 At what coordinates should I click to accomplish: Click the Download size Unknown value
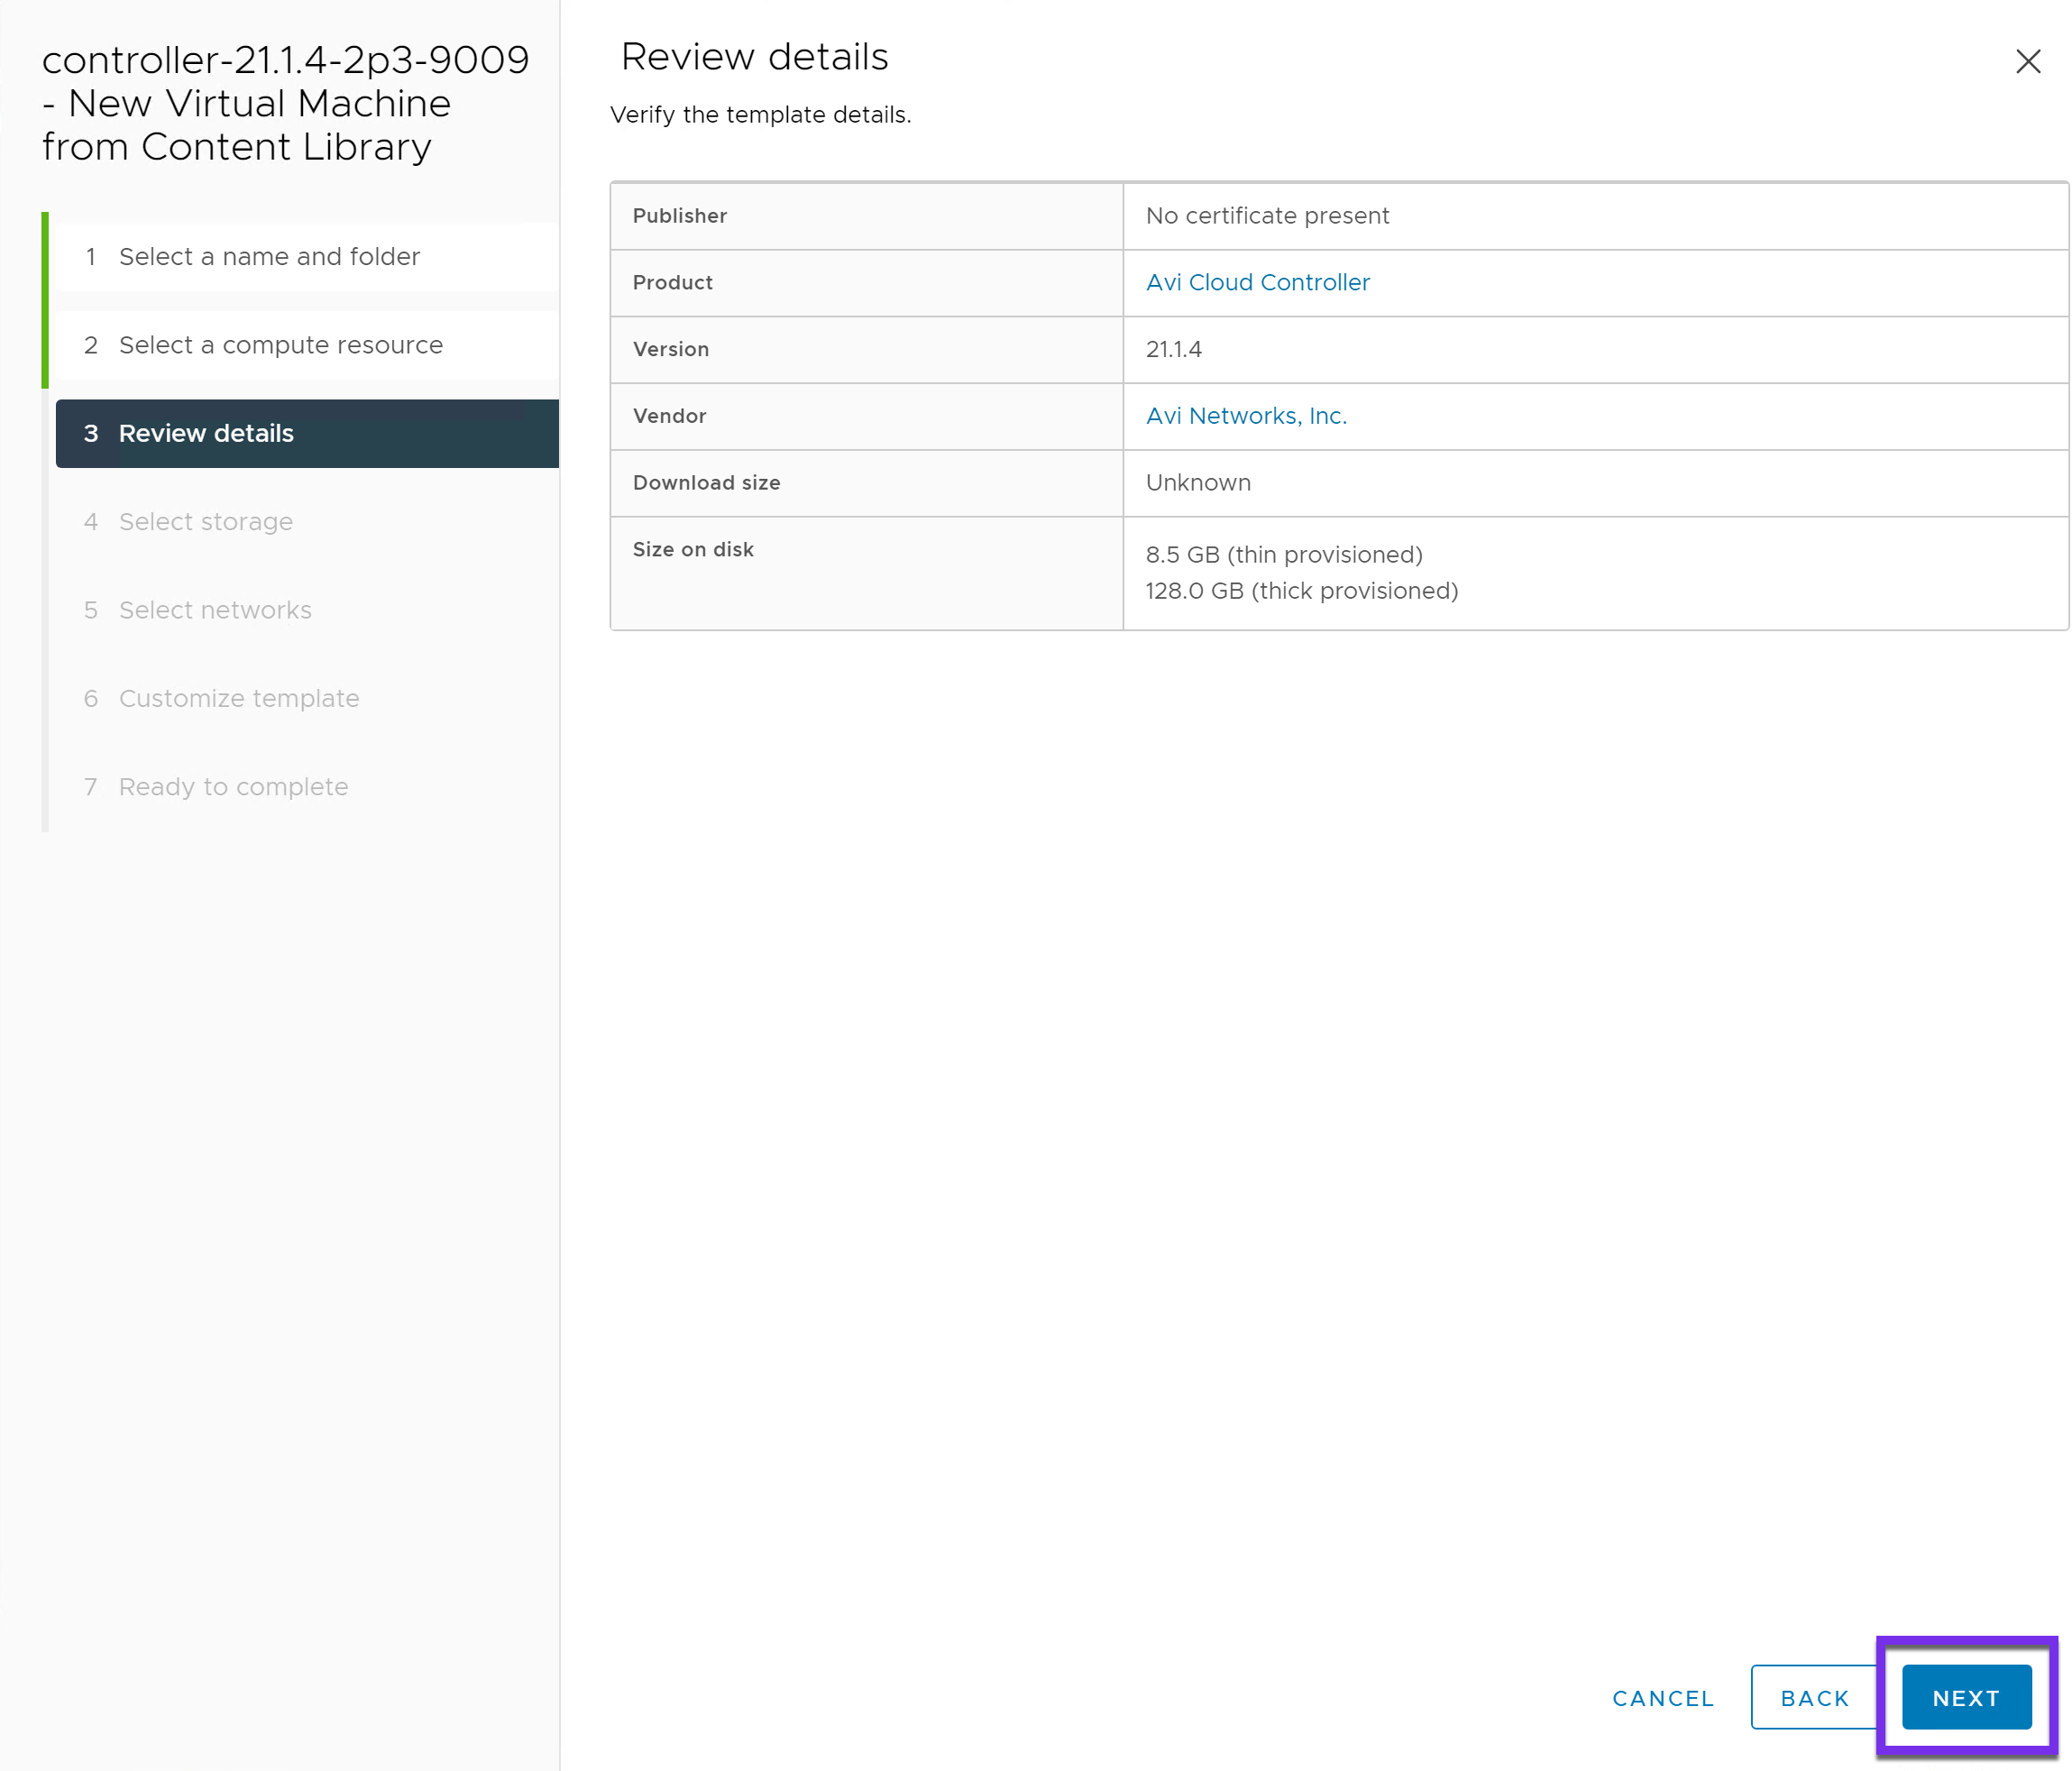pos(1198,483)
